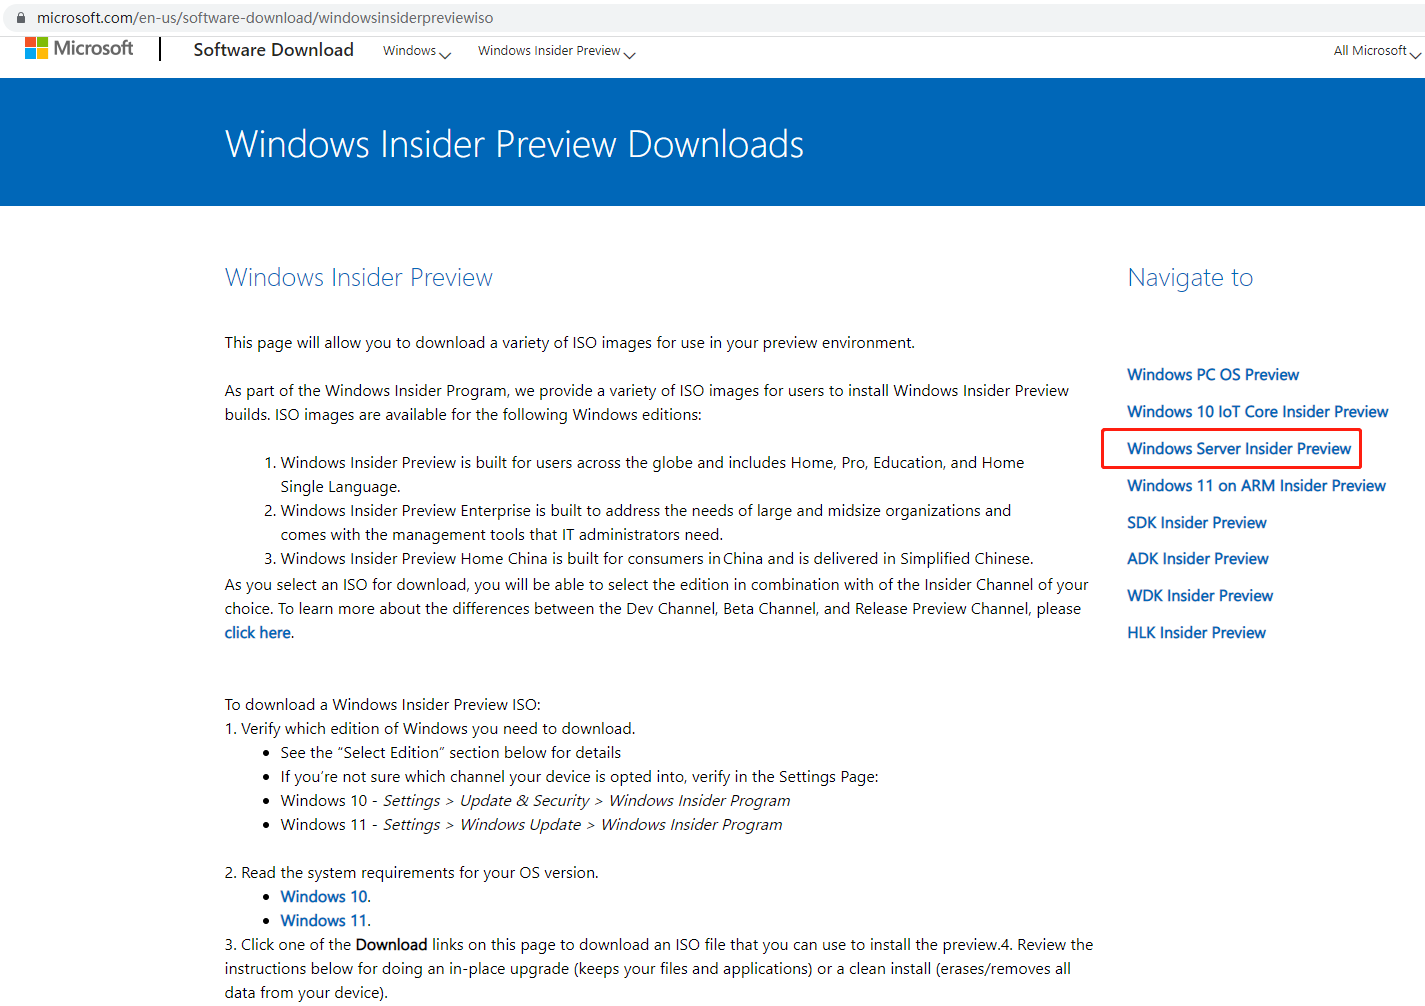Open ADK Insider Preview link
This screenshot has height=1006, width=1425.
click(x=1197, y=559)
